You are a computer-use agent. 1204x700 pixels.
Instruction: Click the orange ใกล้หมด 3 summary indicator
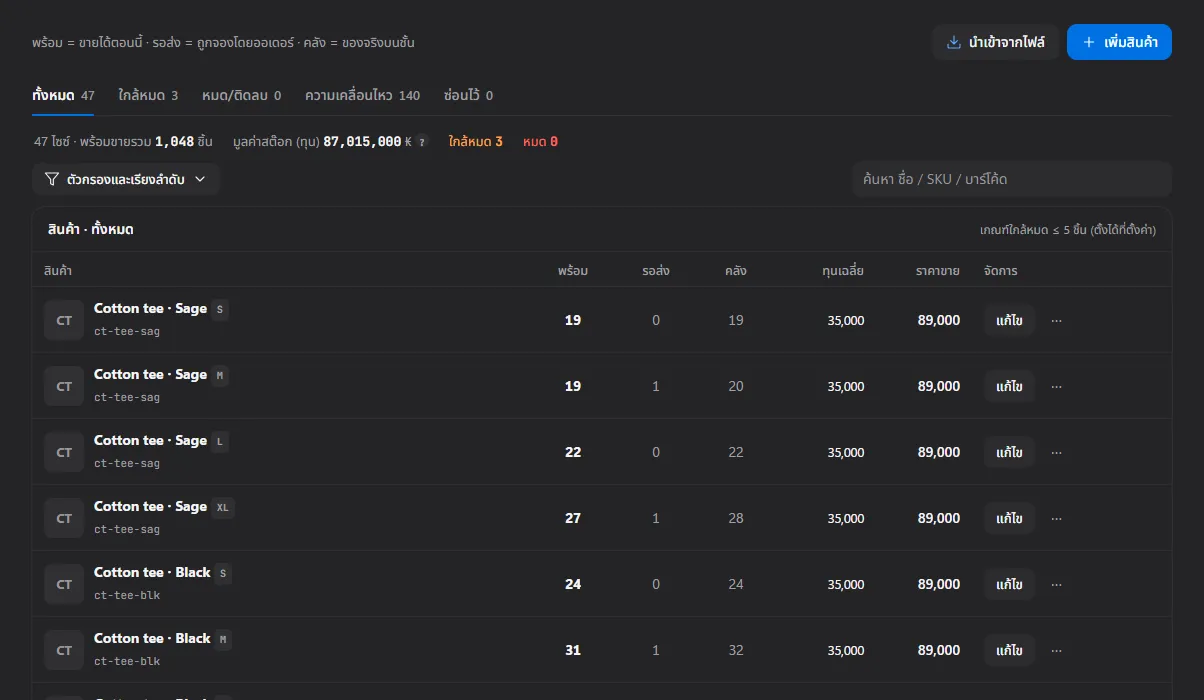pyautogui.click(x=476, y=142)
